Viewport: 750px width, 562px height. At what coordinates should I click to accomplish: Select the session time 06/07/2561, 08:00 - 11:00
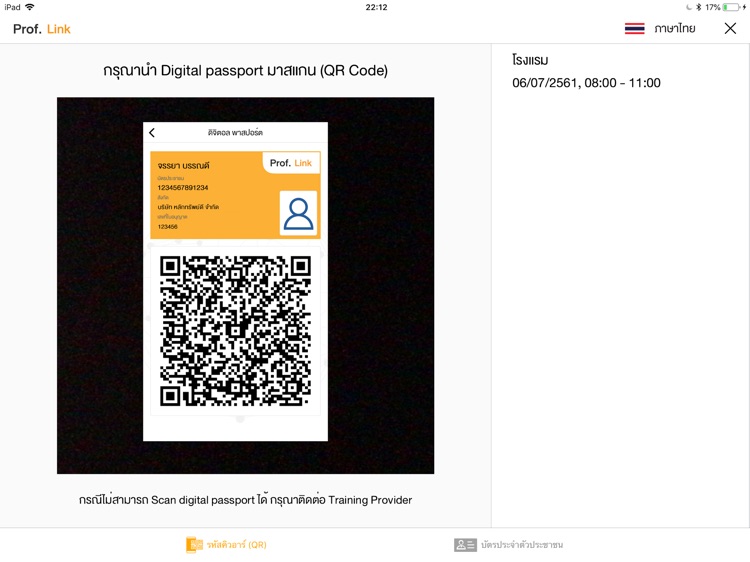586,83
